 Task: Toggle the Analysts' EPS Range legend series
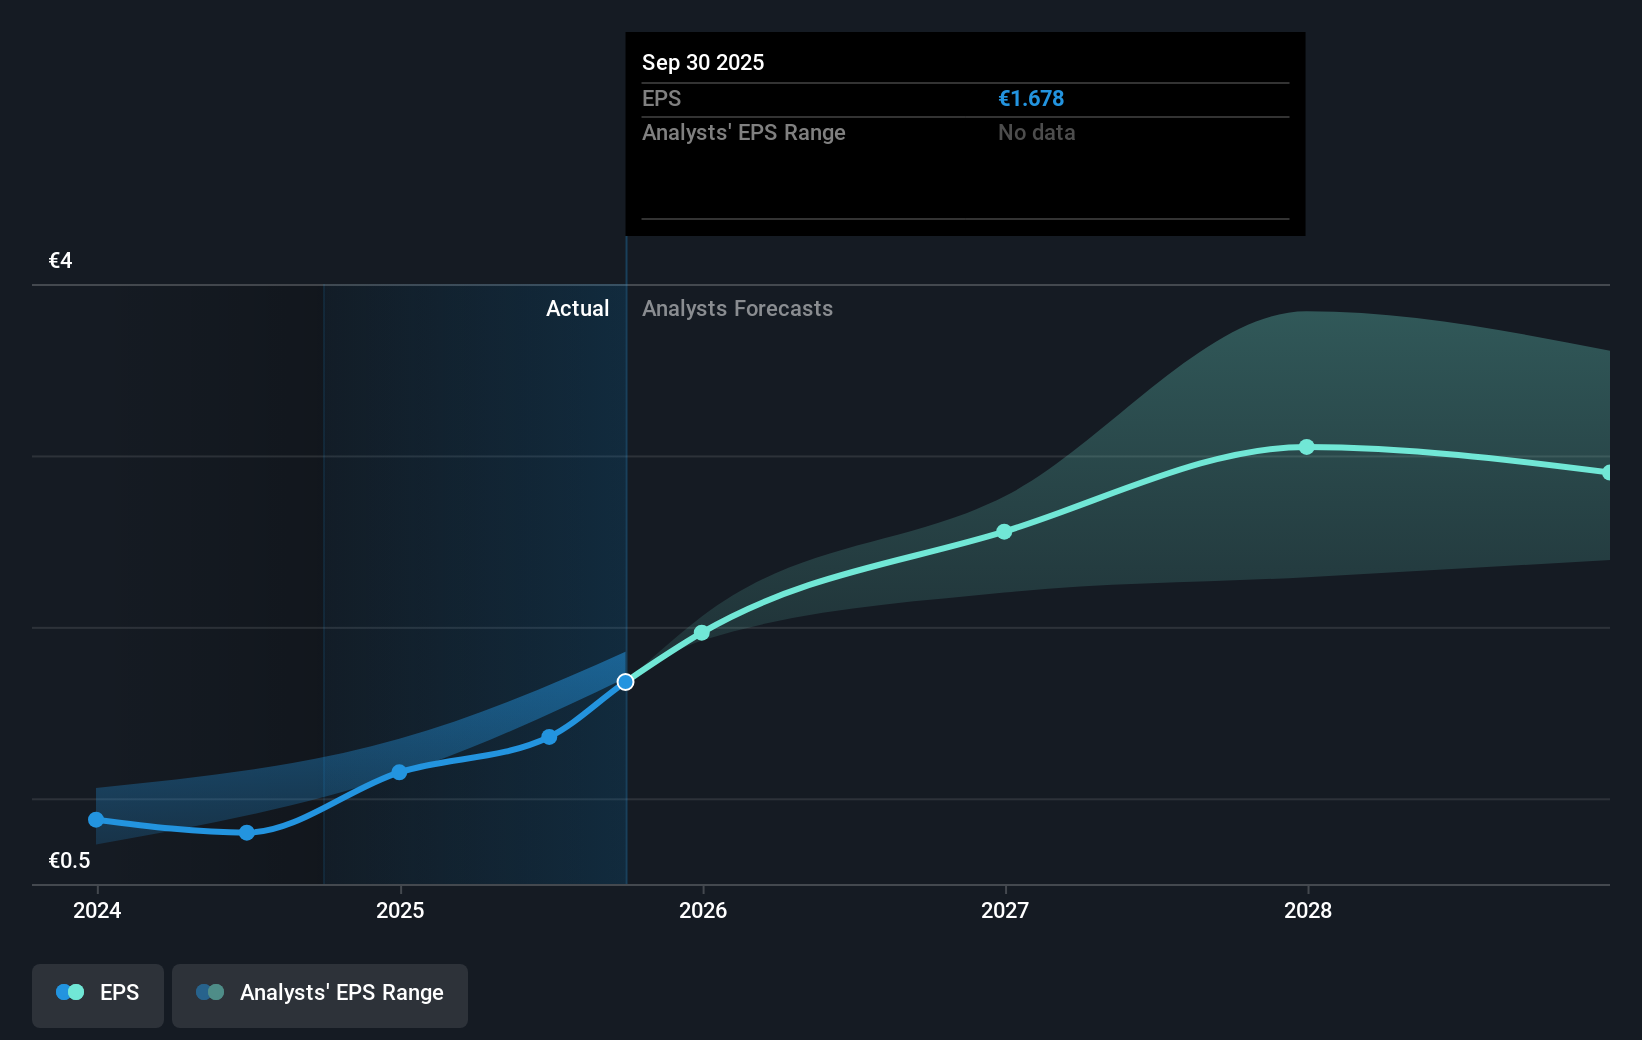(x=320, y=995)
